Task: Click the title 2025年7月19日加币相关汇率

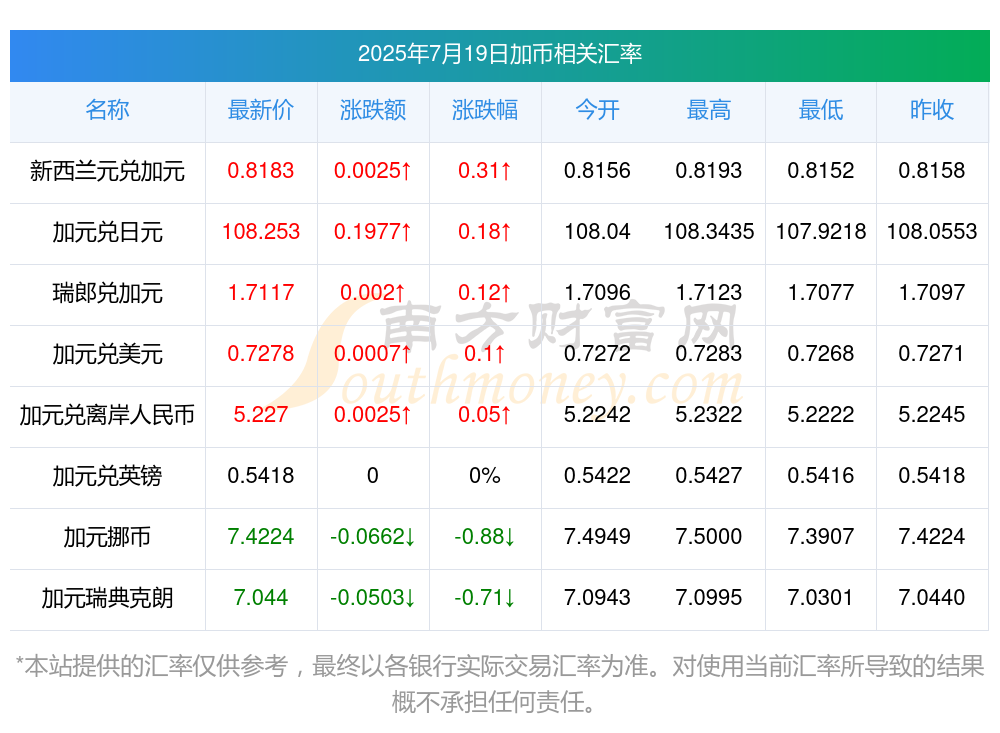Action: [499, 54]
